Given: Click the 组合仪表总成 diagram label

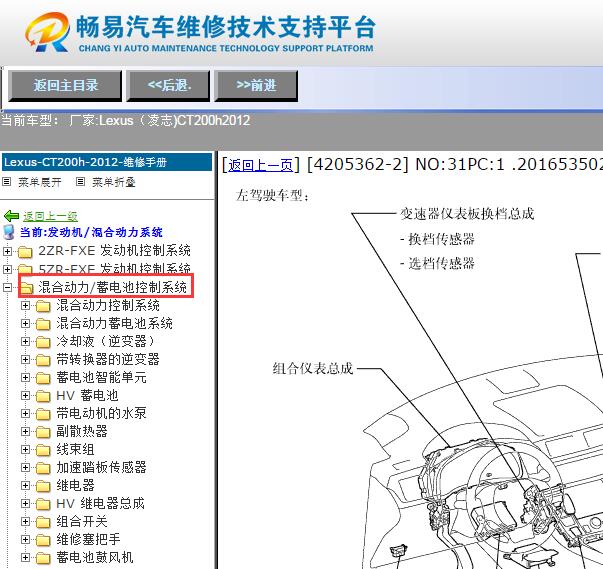Looking at the screenshot, I should point(312,368).
